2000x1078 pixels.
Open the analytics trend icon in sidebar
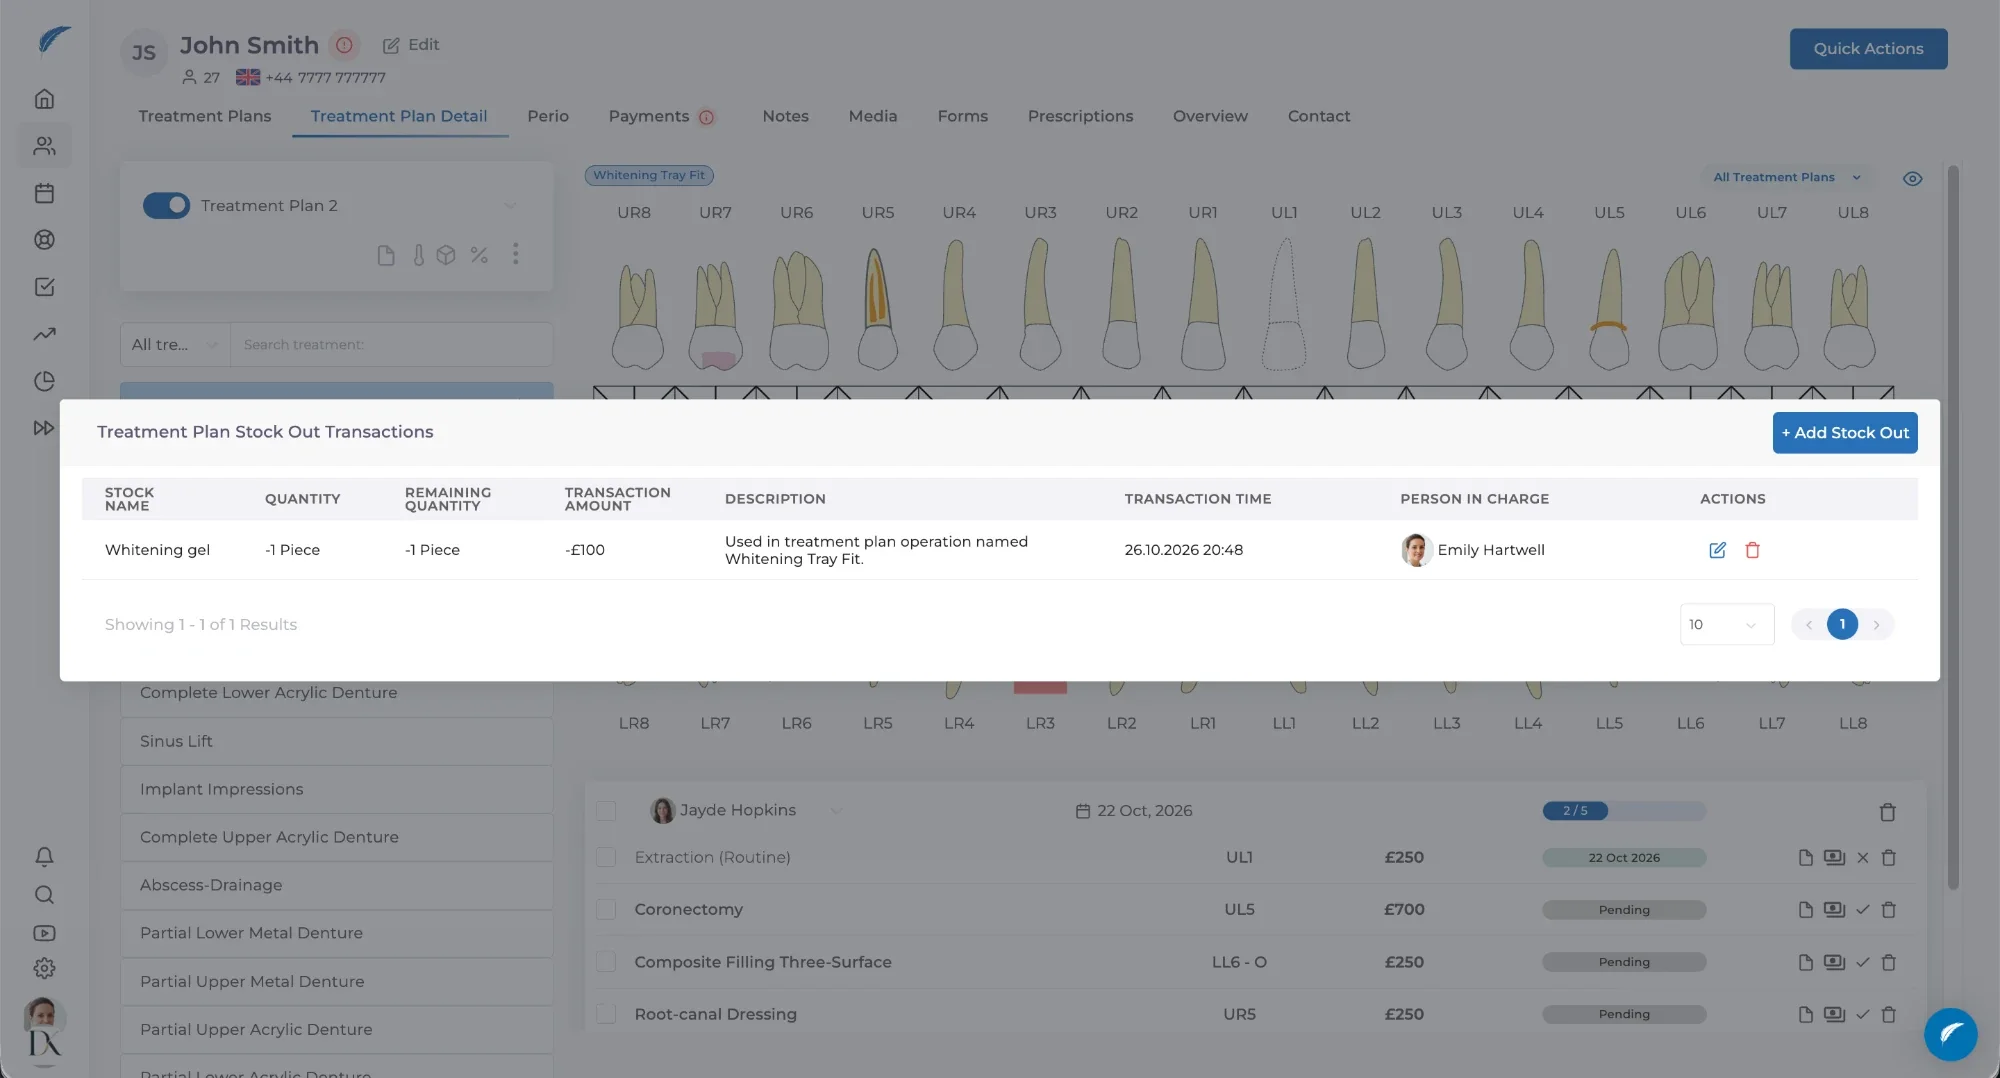click(x=44, y=334)
